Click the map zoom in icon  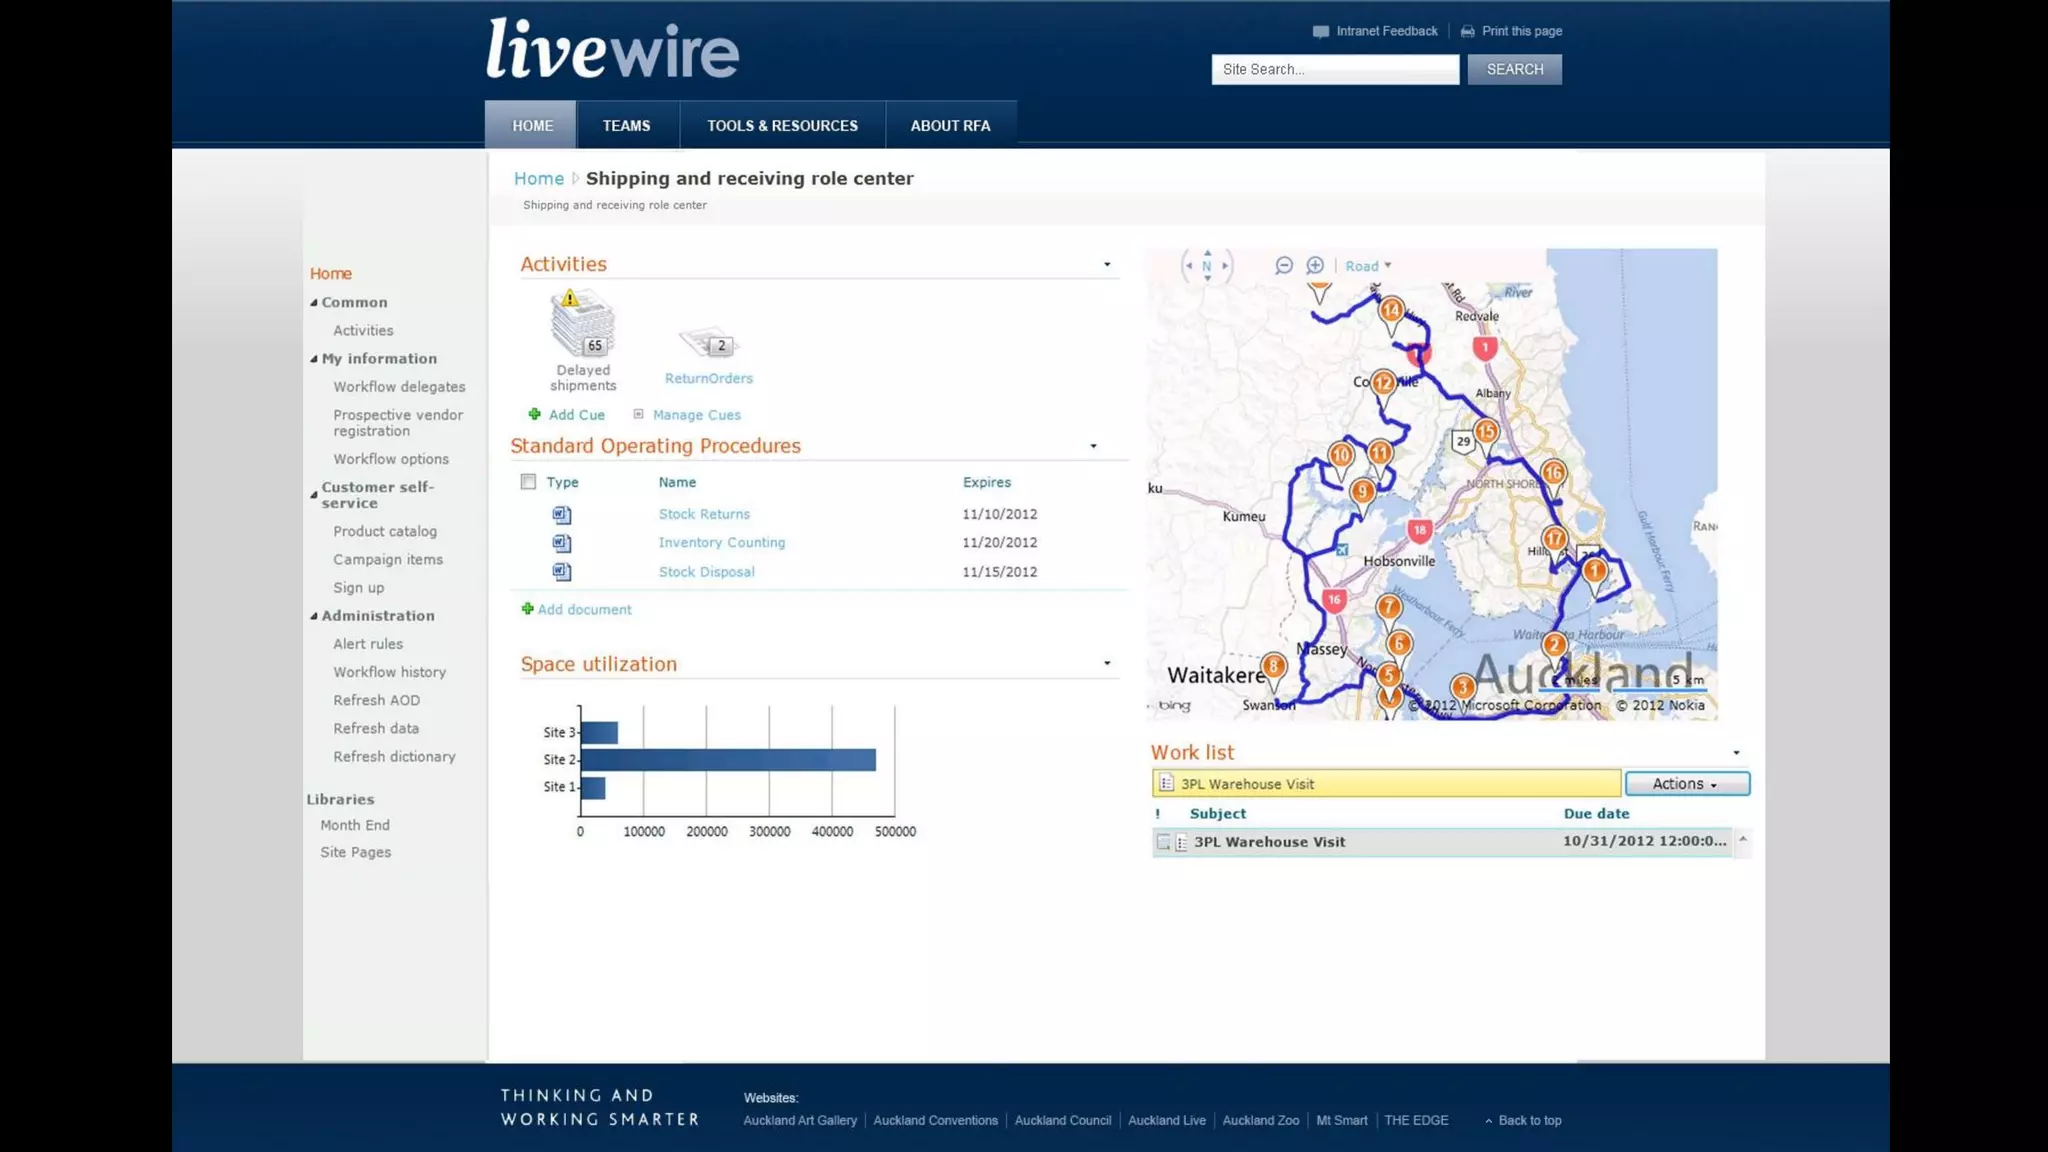pyautogui.click(x=1315, y=265)
